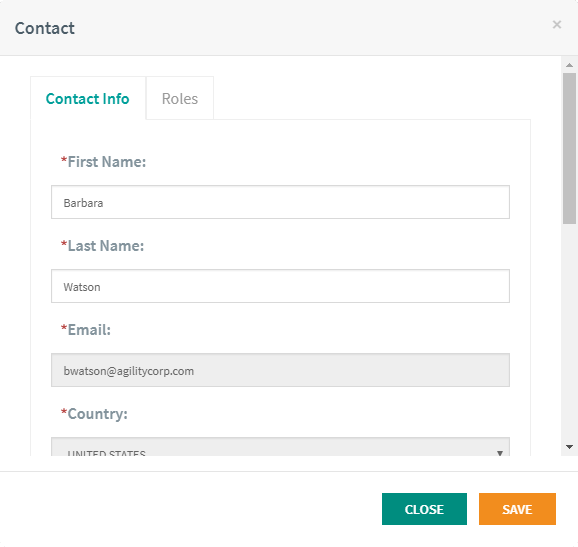Open the Country combo box showing UNITED STATES

(280, 447)
